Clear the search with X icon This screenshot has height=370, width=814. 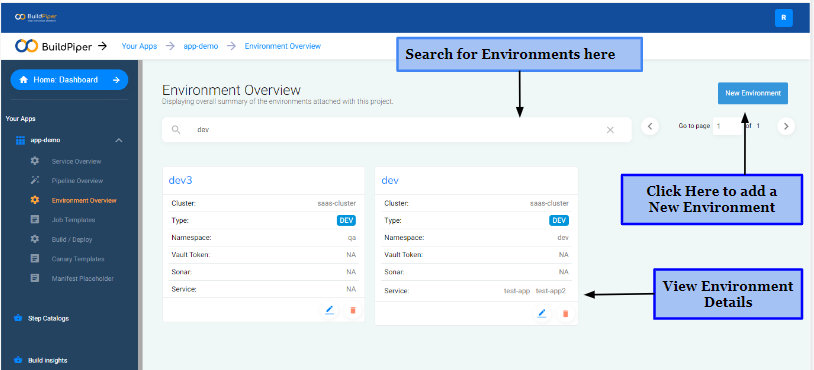click(x=610, y=130)
